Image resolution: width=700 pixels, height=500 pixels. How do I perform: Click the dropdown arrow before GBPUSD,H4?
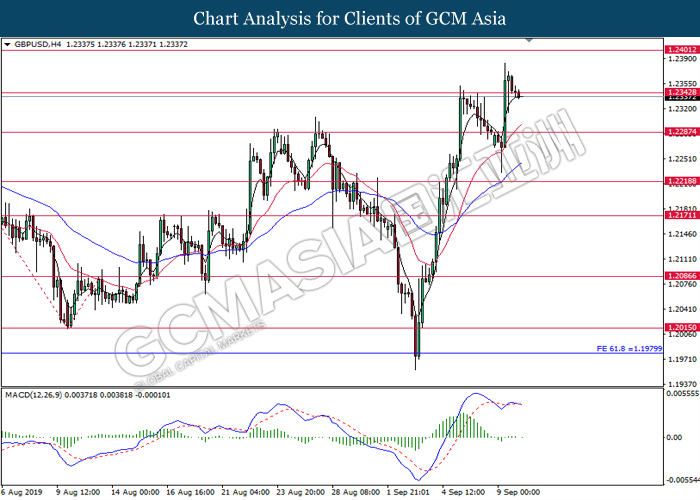coord(7,45)
